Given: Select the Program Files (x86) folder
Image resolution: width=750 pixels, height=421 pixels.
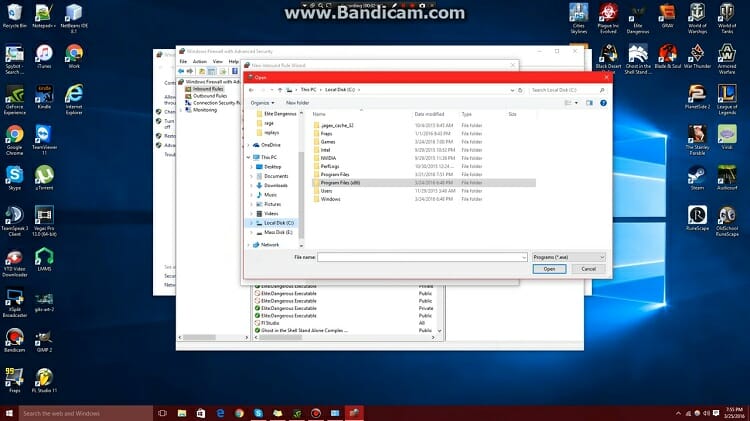Looking at the screenshot, I should (x=424, y=183).
